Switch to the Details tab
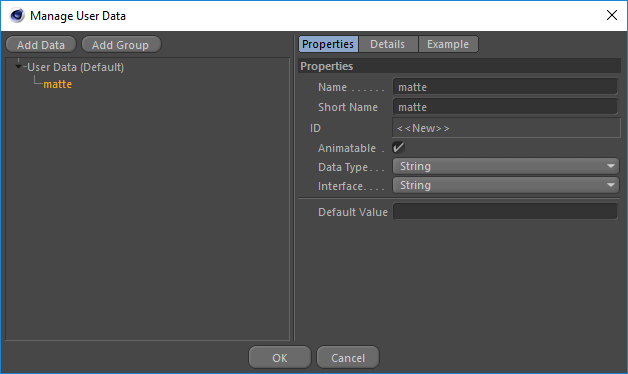The height and width of the screenshot is (374, 628). 388,44
